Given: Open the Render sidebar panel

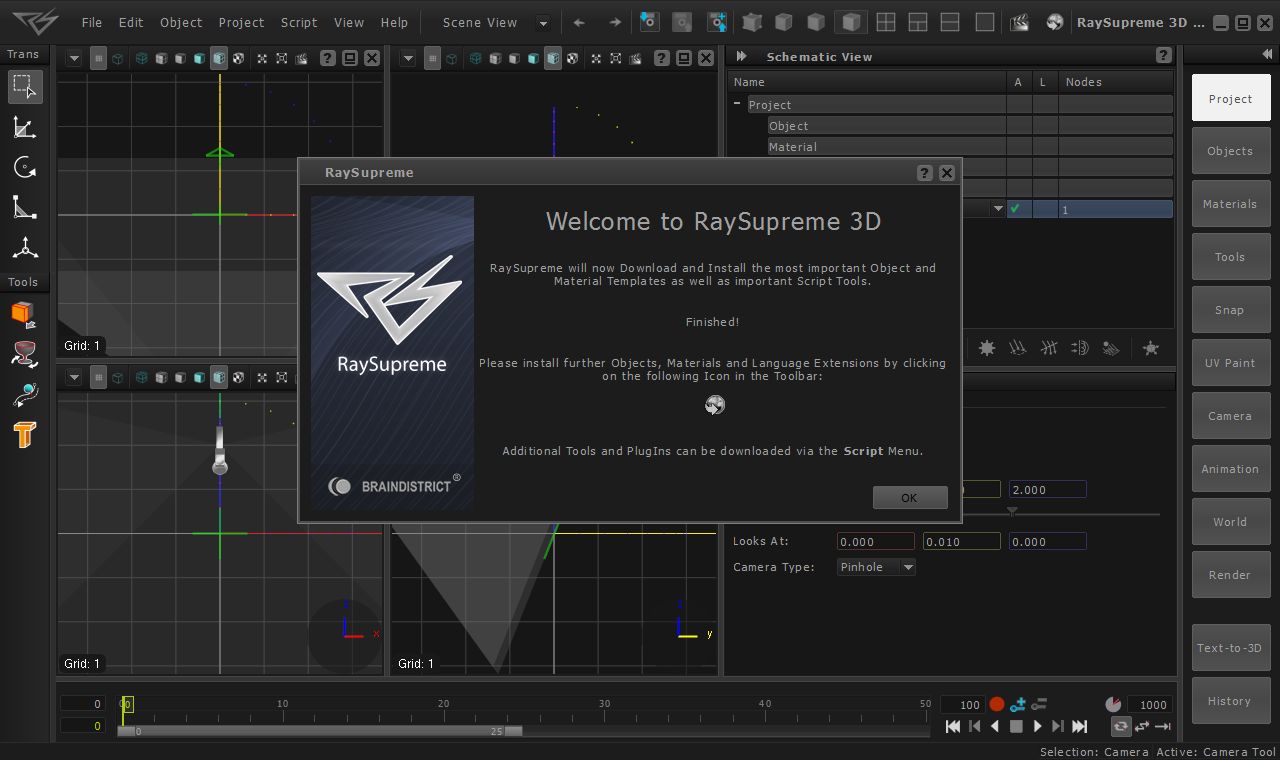Looking at the screenshot, I should 1230,575.
